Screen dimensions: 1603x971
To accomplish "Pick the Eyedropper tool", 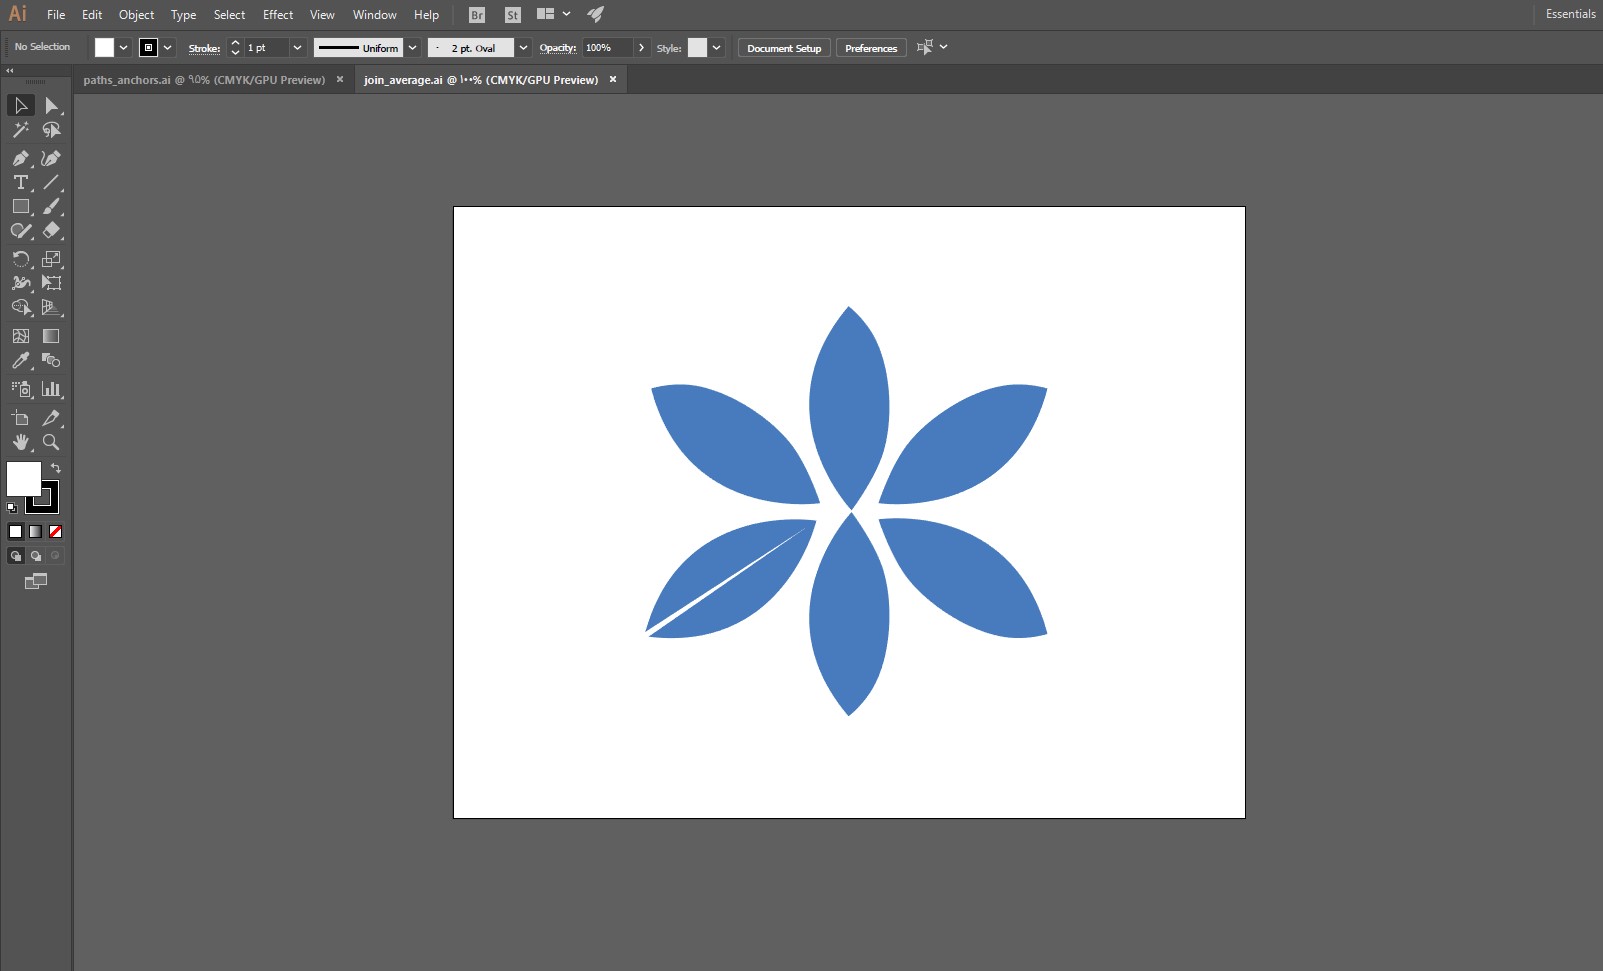I will 21,361.
